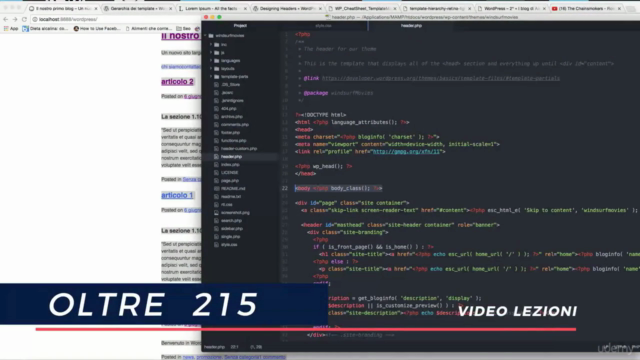This screenshot has width=640, height=360.
Task: Click the screenshot.png image file icon
Action: tap(216, 213)
